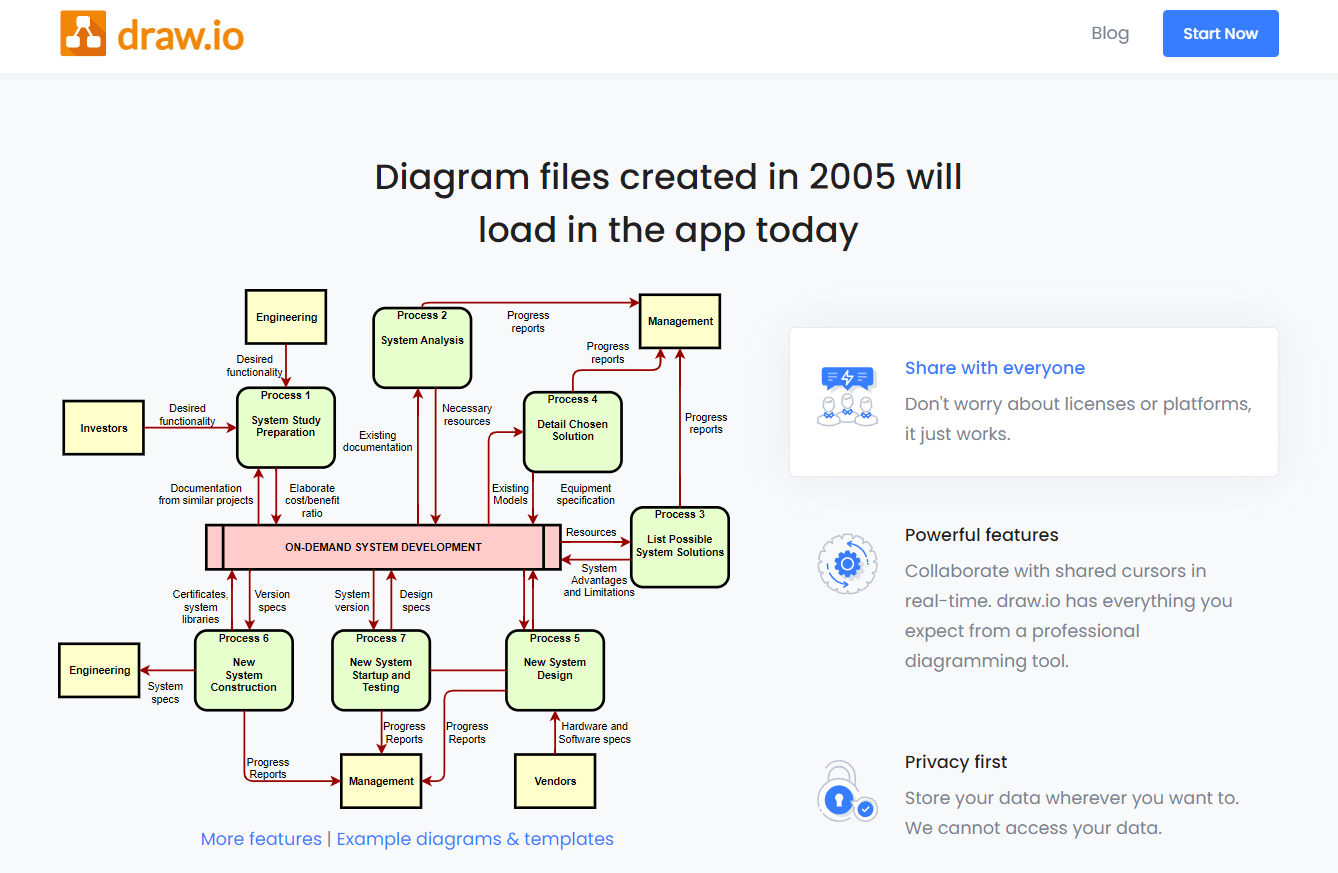Click the Share with everyone heading
The image size is (1338, 873).
click(x=994, y=367)
